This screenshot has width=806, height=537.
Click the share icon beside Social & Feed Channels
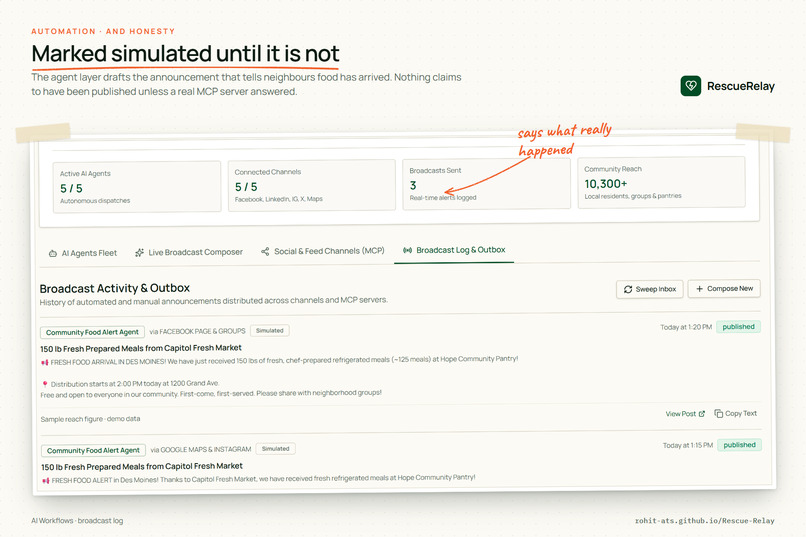coord(265,251)
